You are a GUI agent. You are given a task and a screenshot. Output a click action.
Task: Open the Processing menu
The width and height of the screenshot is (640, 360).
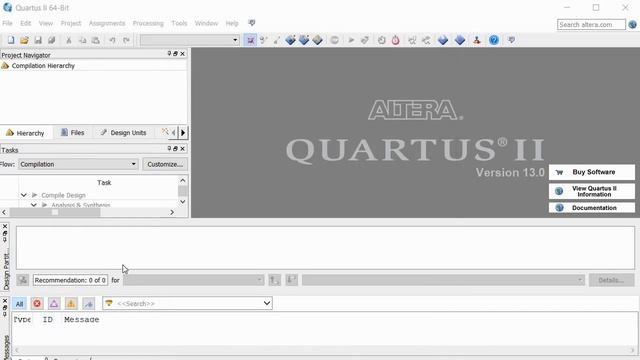(148, 23)
